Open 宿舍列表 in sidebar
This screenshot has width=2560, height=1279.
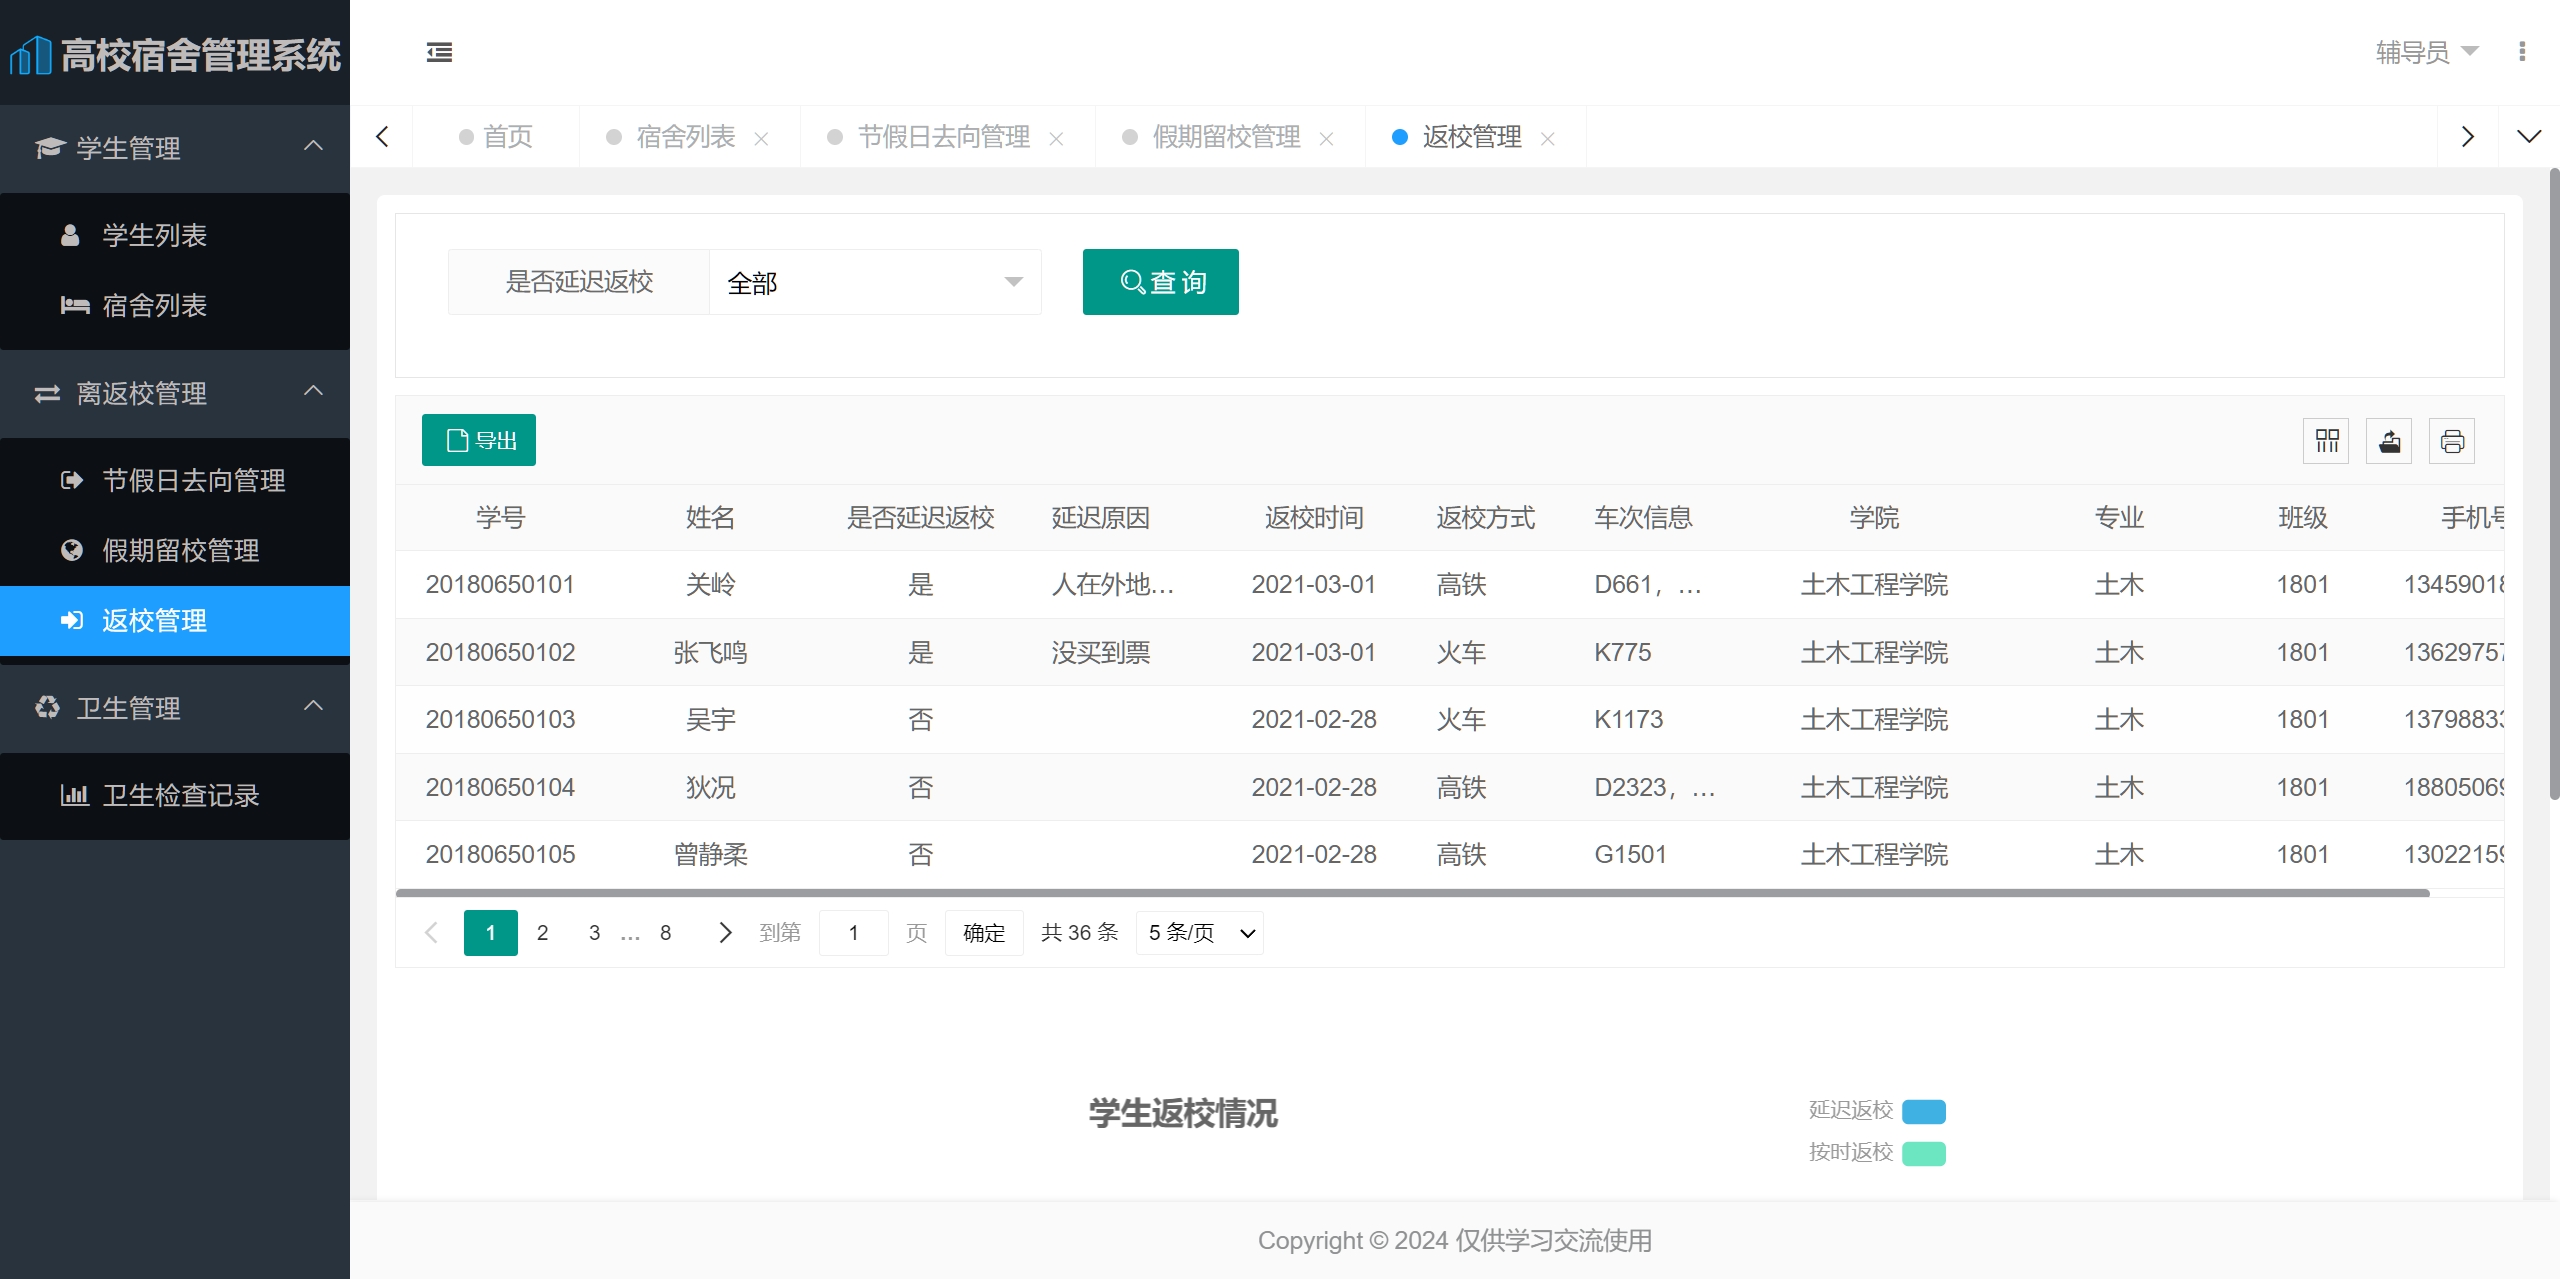[175, 305]
